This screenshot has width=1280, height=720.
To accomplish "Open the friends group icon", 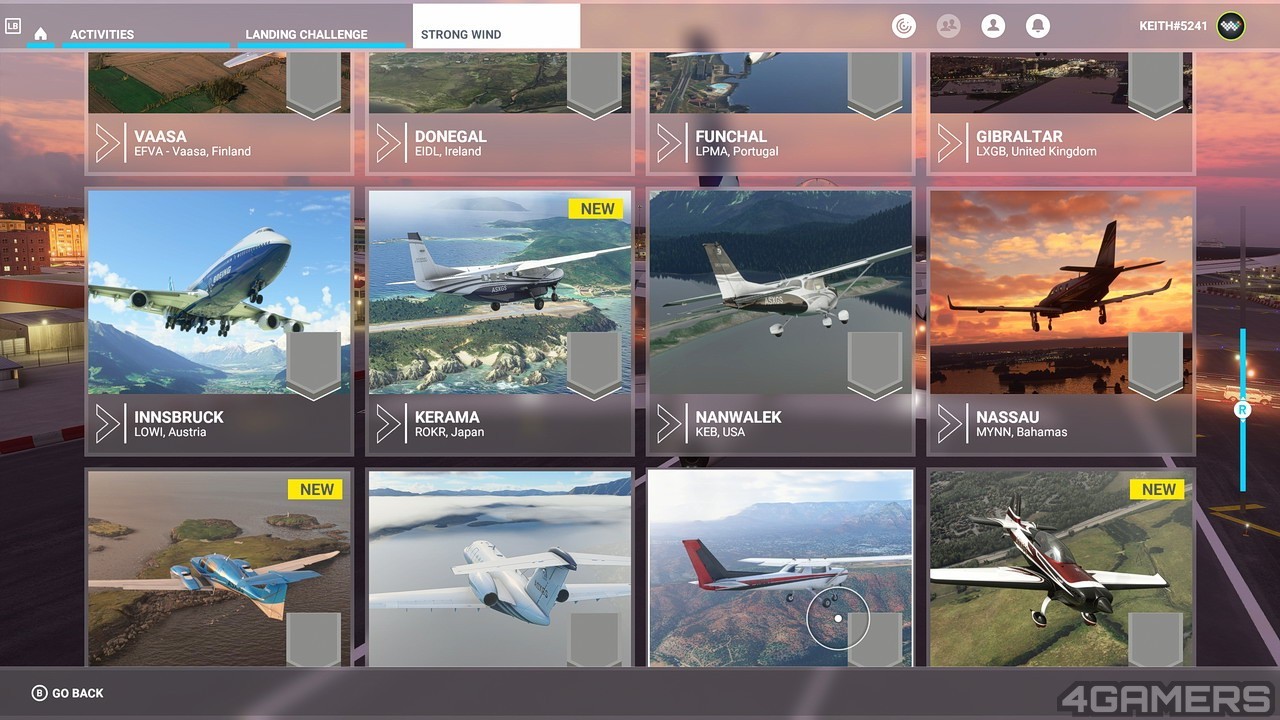I will pos(948,26).
